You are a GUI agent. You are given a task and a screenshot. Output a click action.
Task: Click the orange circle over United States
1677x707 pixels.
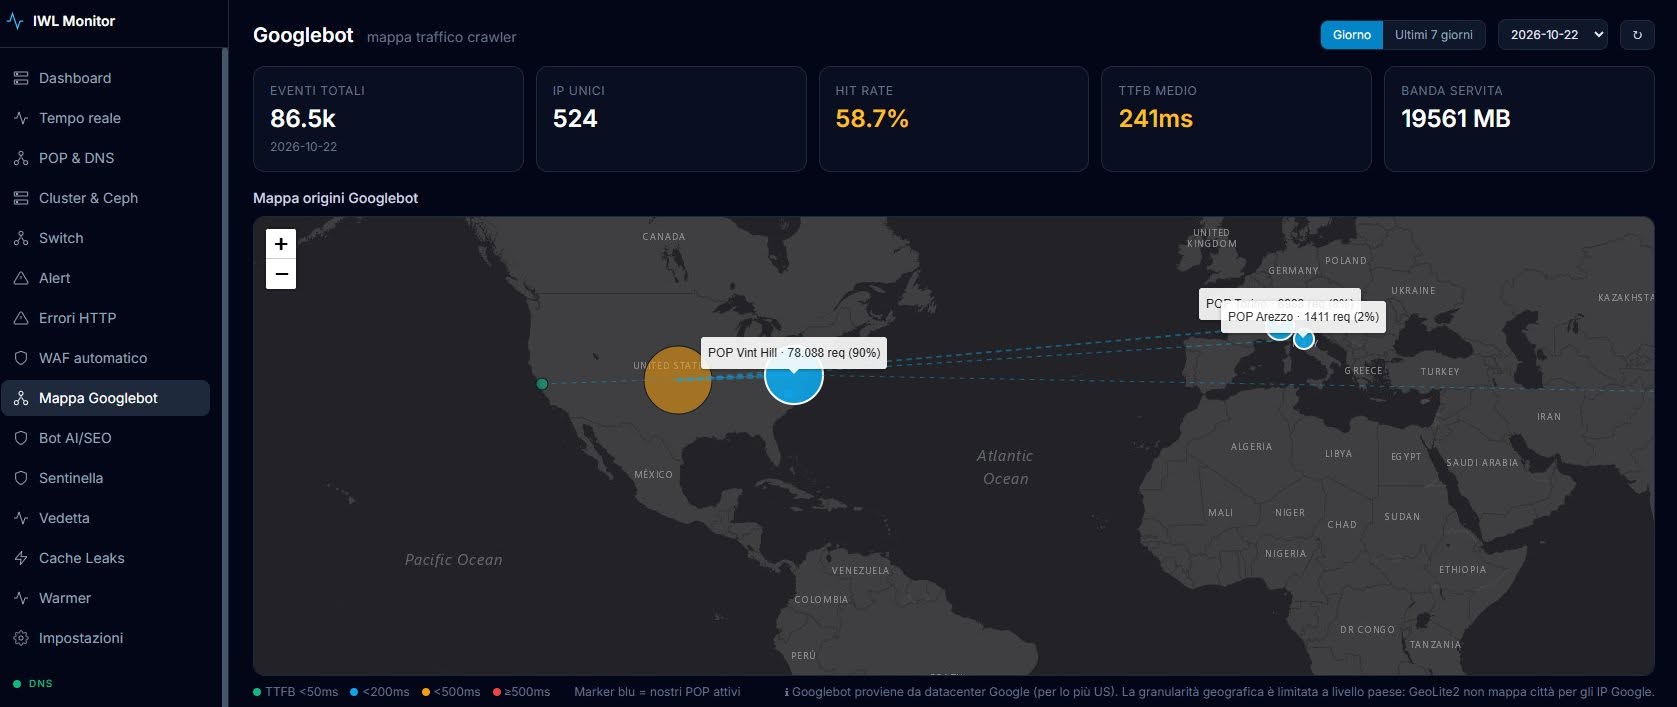678,380
